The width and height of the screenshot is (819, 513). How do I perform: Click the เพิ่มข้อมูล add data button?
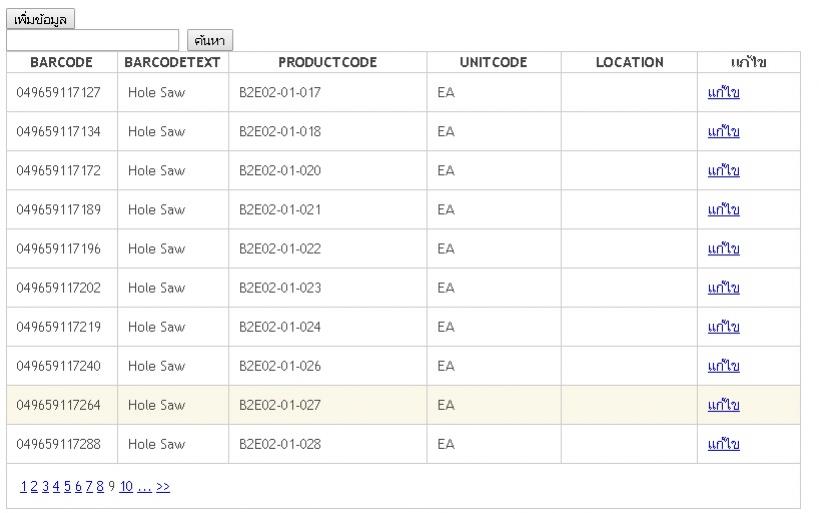[41, 19]
